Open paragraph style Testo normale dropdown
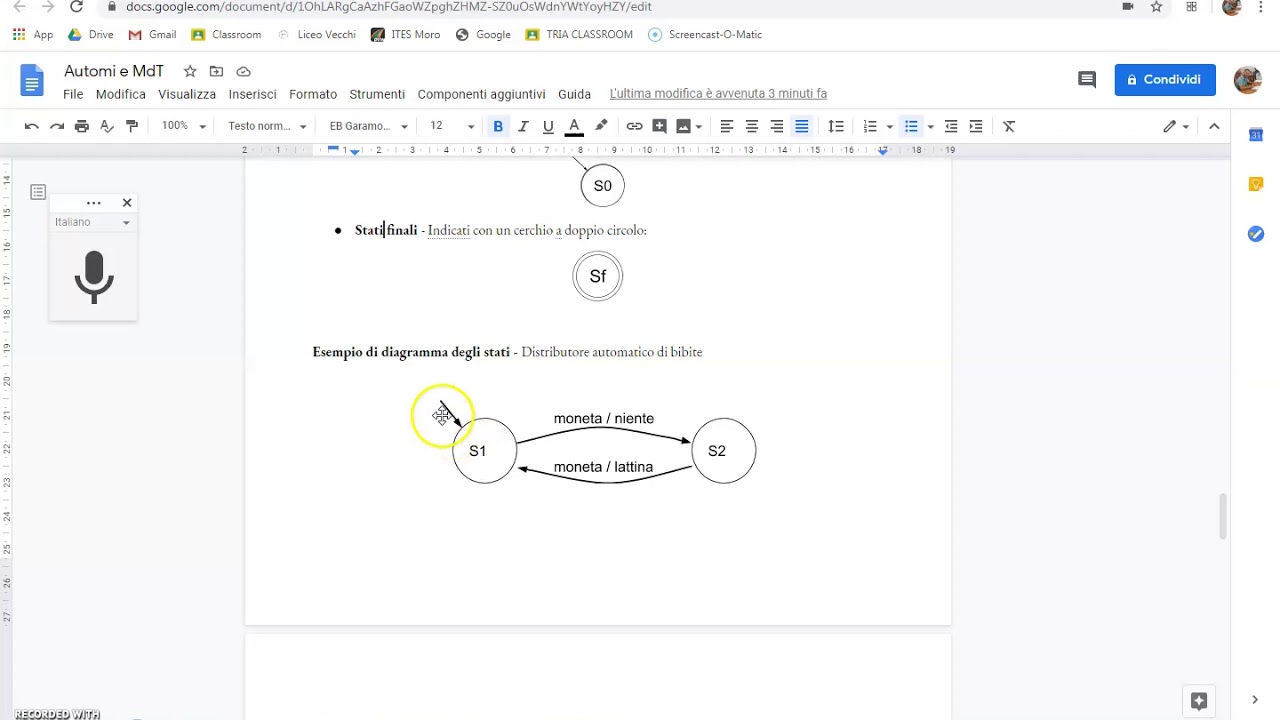Screen dimensions: 1280x720 pos(267,126)
